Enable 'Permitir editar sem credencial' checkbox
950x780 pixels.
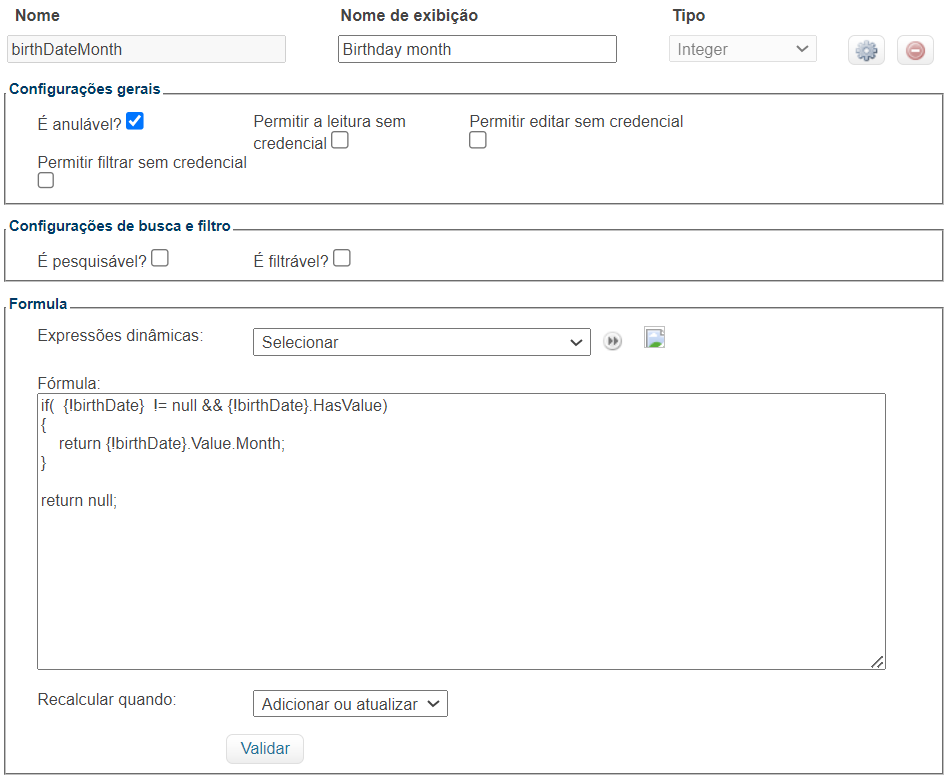[x=478, y=141]
